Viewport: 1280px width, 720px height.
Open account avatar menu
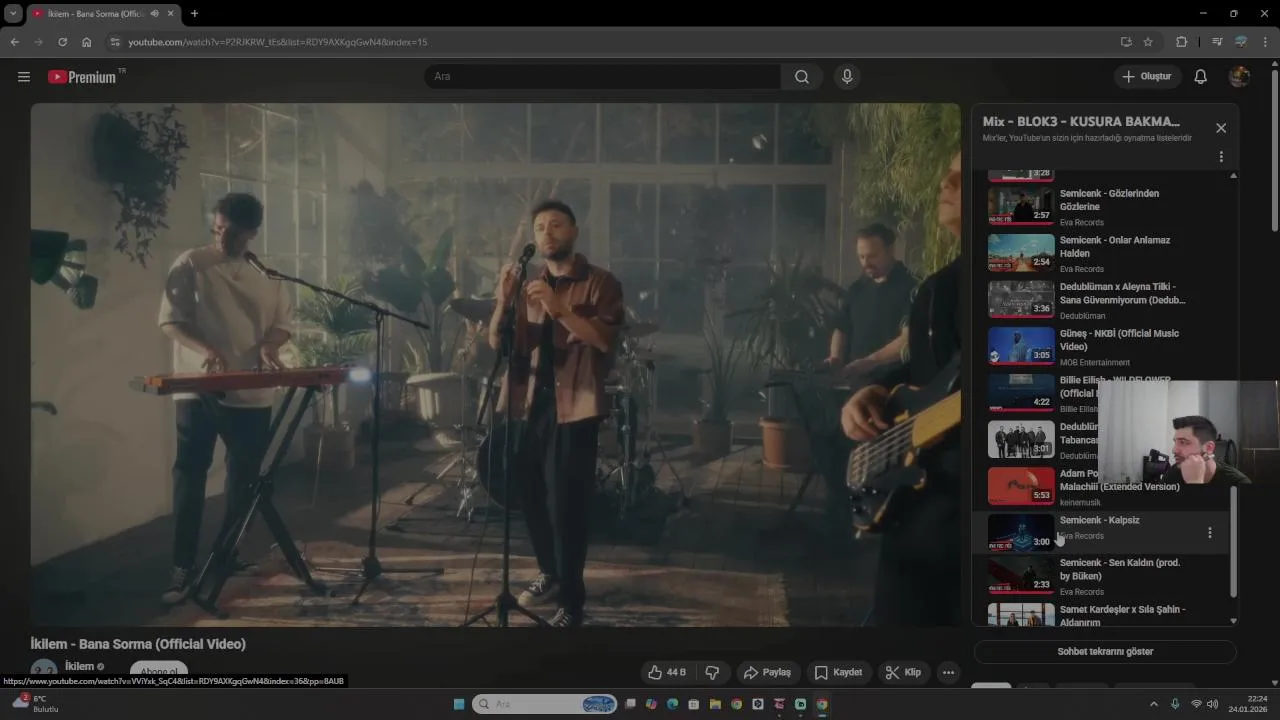(x=1239, y=77)
